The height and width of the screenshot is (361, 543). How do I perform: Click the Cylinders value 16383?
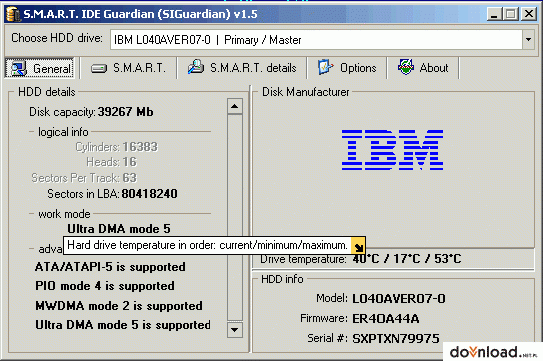pos(140,147)
